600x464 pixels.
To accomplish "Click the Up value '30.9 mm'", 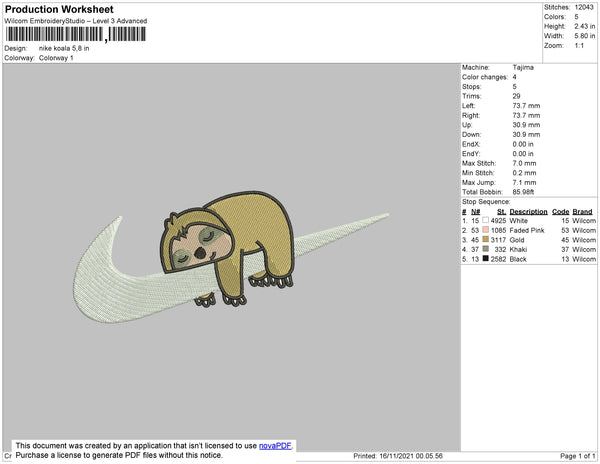I will pos(526,125).
